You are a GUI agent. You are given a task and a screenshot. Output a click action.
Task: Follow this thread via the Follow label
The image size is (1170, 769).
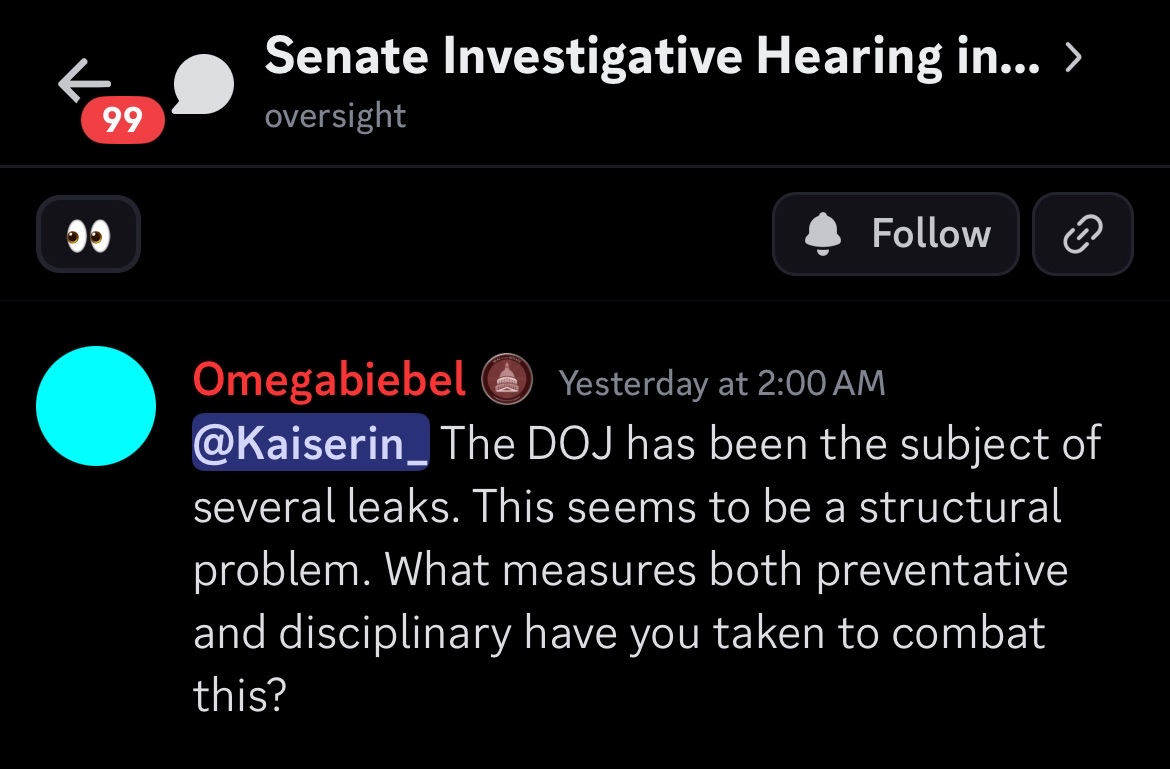click(x=930, y=234)
